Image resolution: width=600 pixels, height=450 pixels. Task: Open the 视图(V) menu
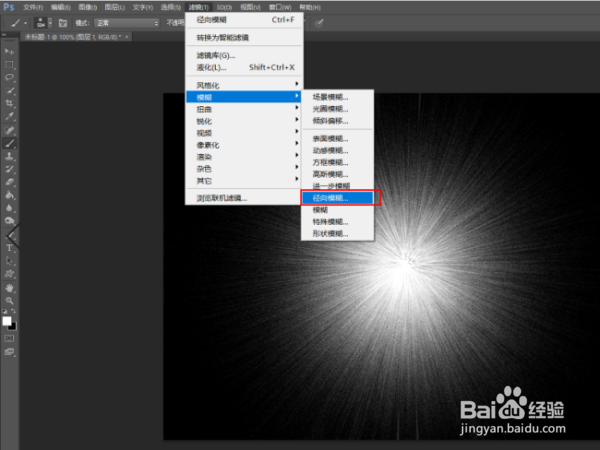click(x=250, y=7)
